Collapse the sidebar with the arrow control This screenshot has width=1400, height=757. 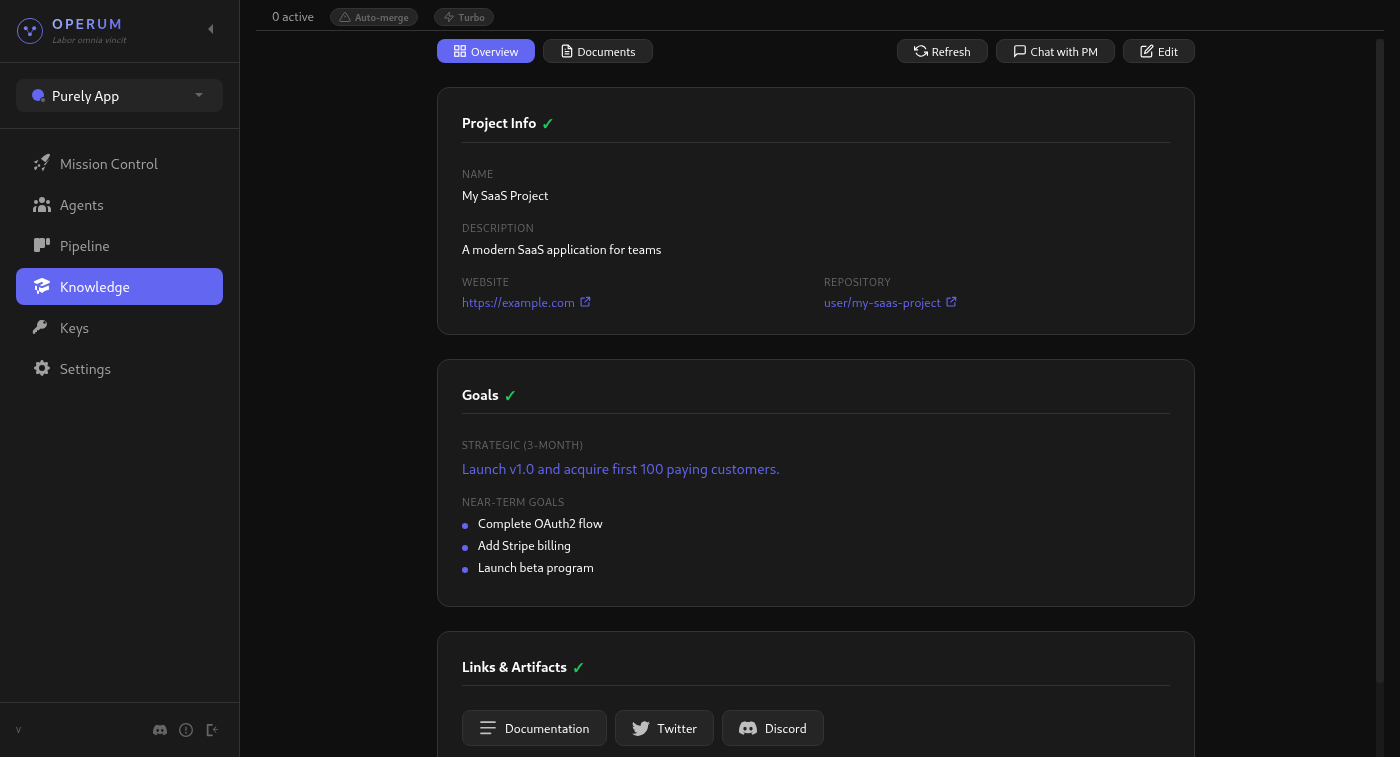(210, 29)
